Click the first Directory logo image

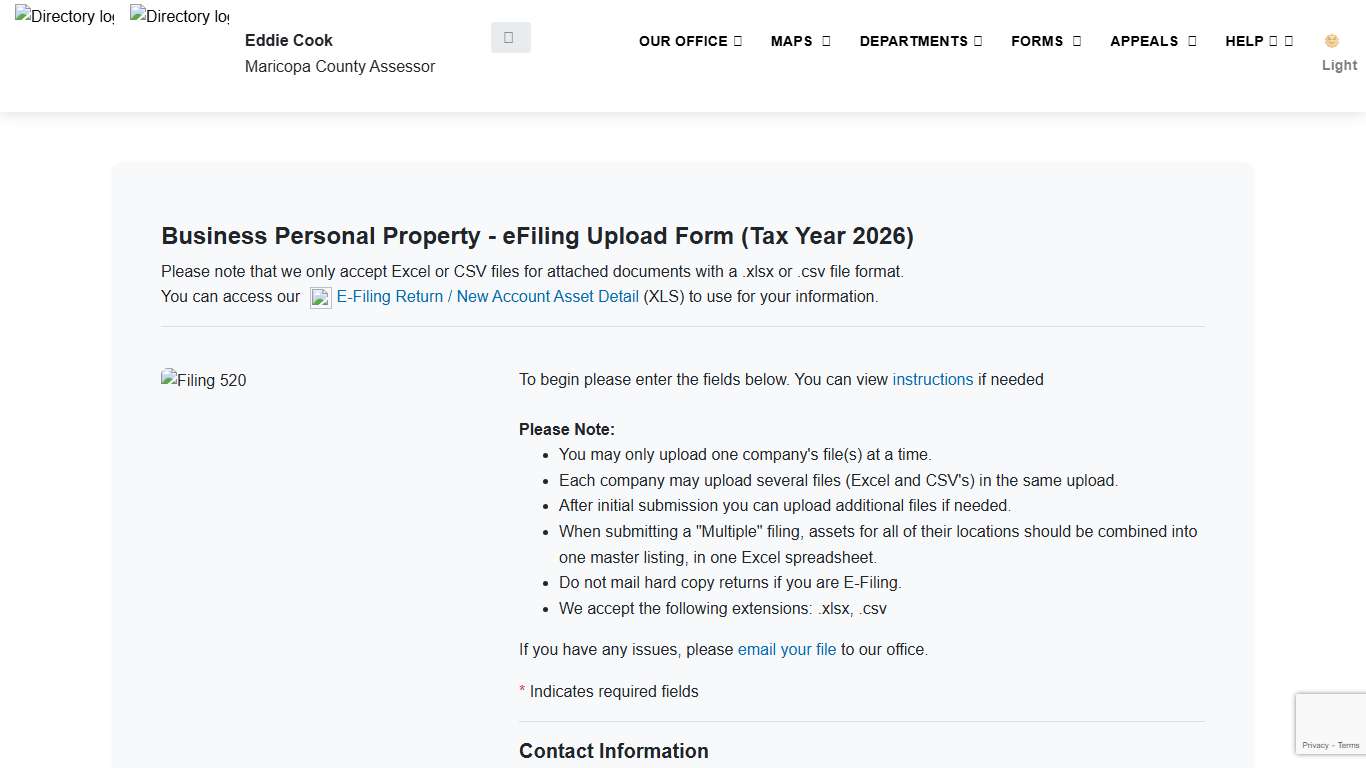point(64,17)
